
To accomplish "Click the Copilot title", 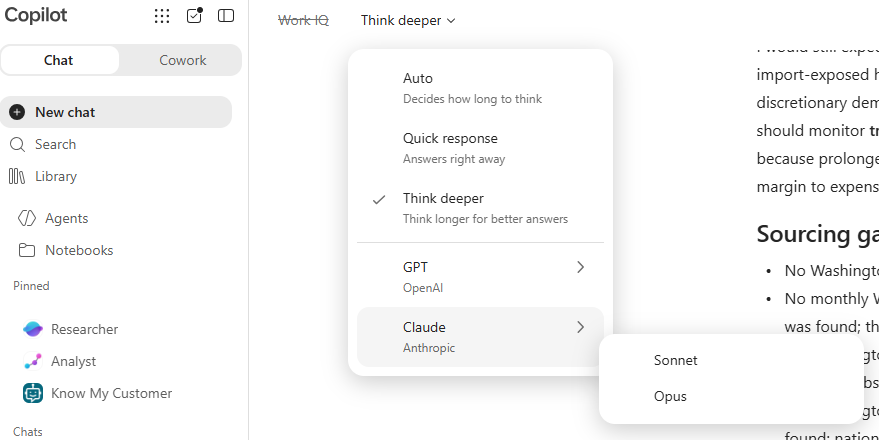I will (36, 15).
